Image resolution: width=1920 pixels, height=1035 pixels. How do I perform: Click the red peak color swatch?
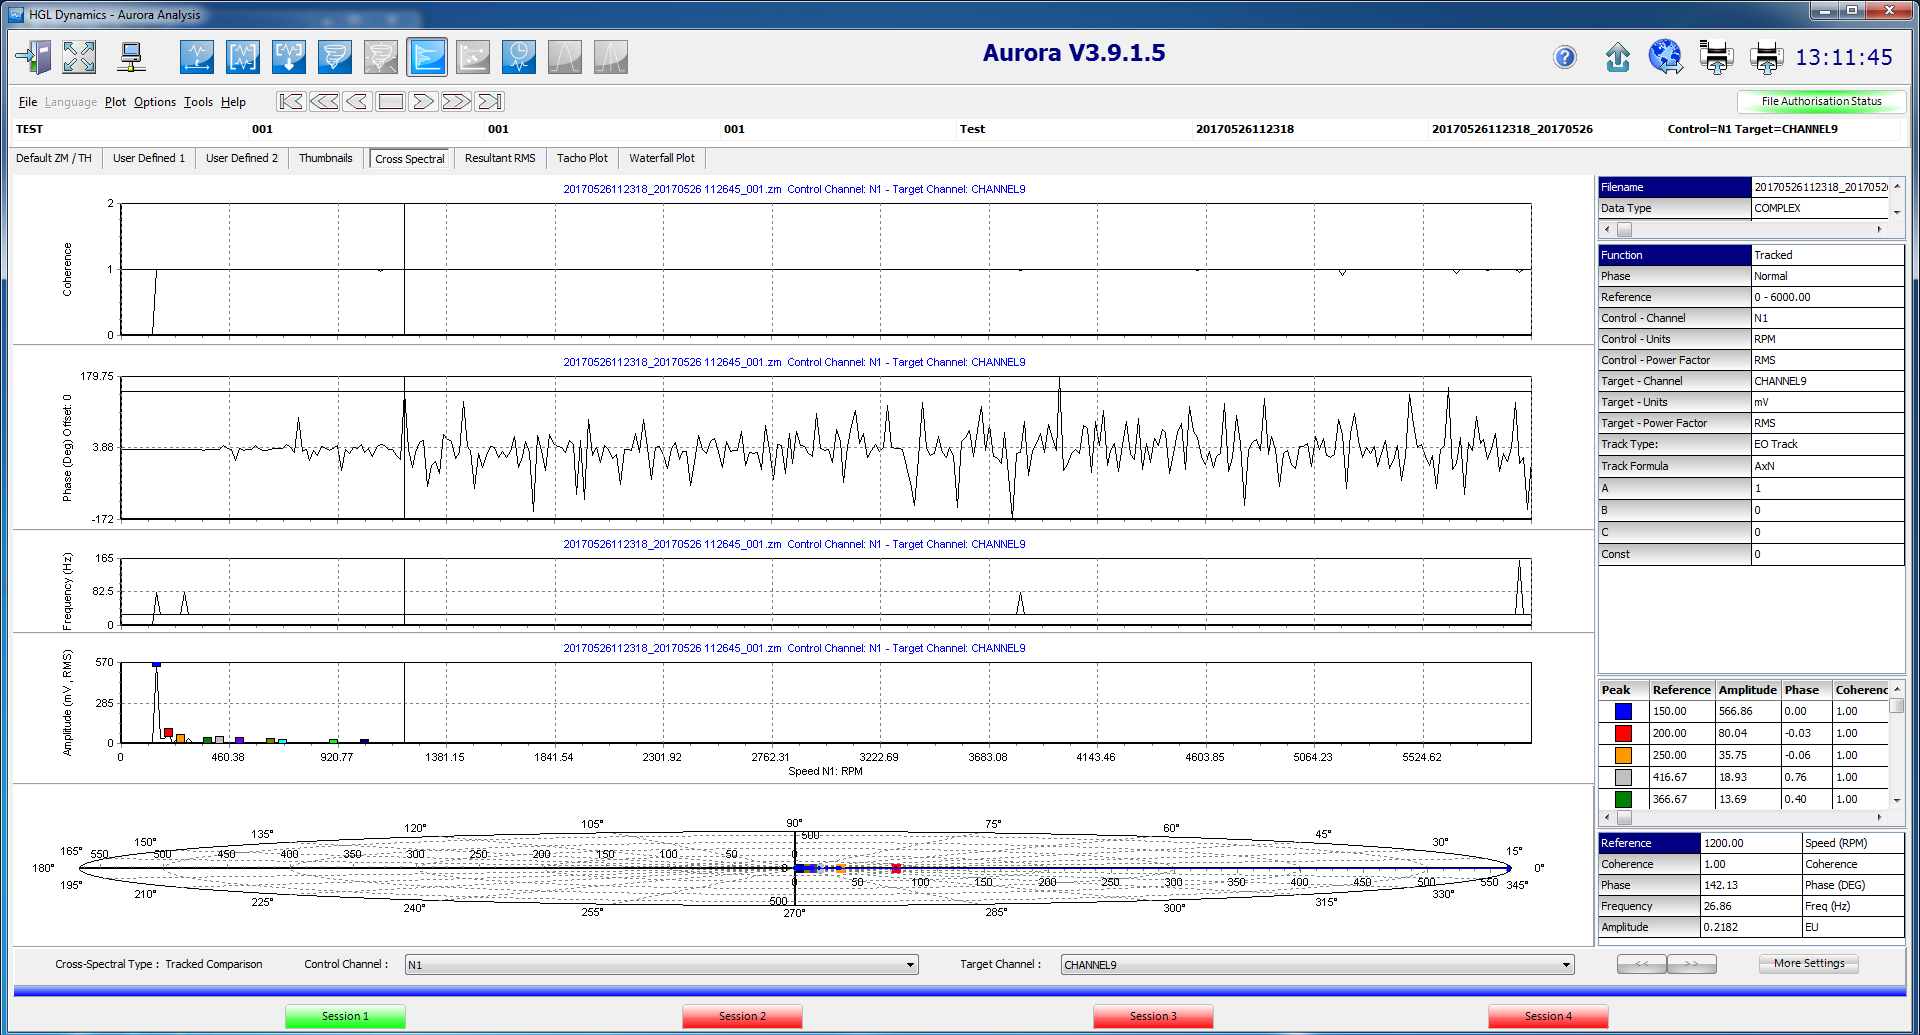click(x=1623, y=733)
